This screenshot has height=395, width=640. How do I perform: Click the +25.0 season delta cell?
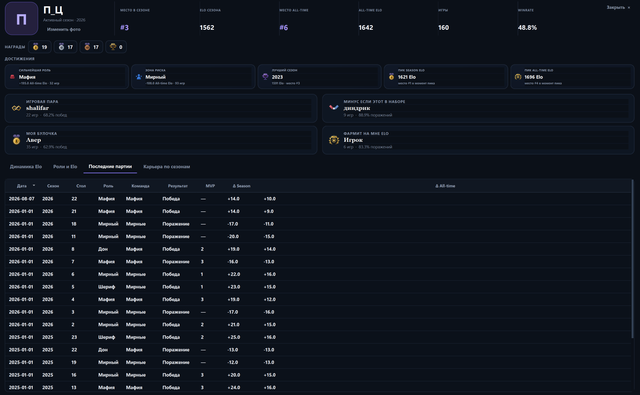click(234, 337)
